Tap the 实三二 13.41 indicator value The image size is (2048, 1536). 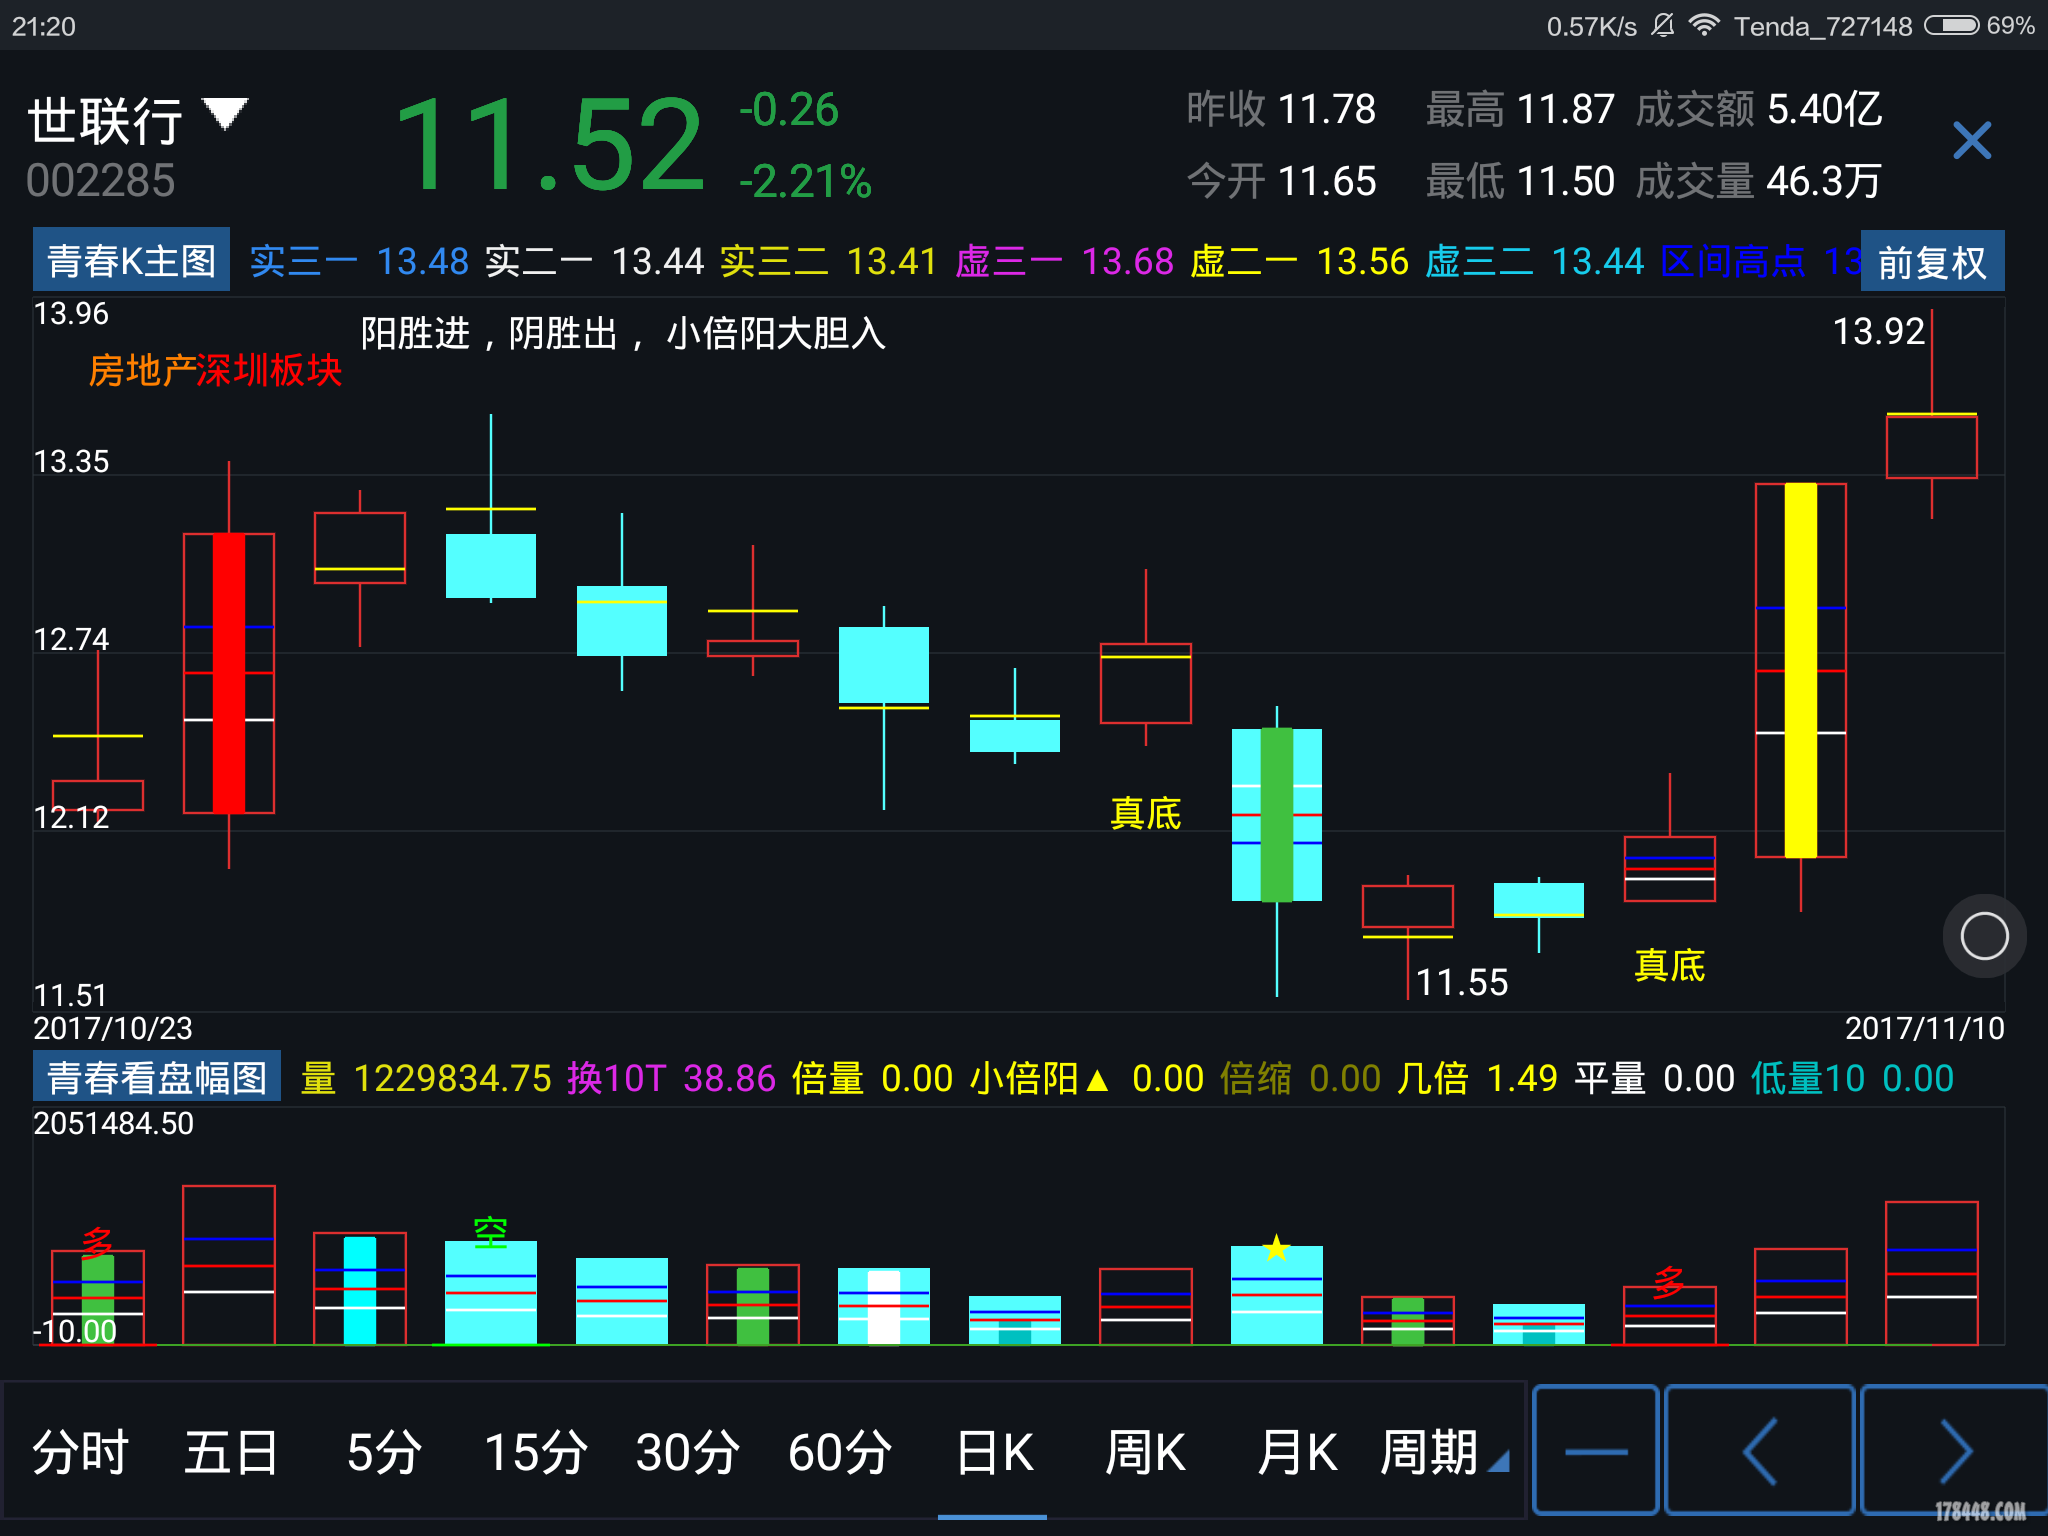(829, 261)
